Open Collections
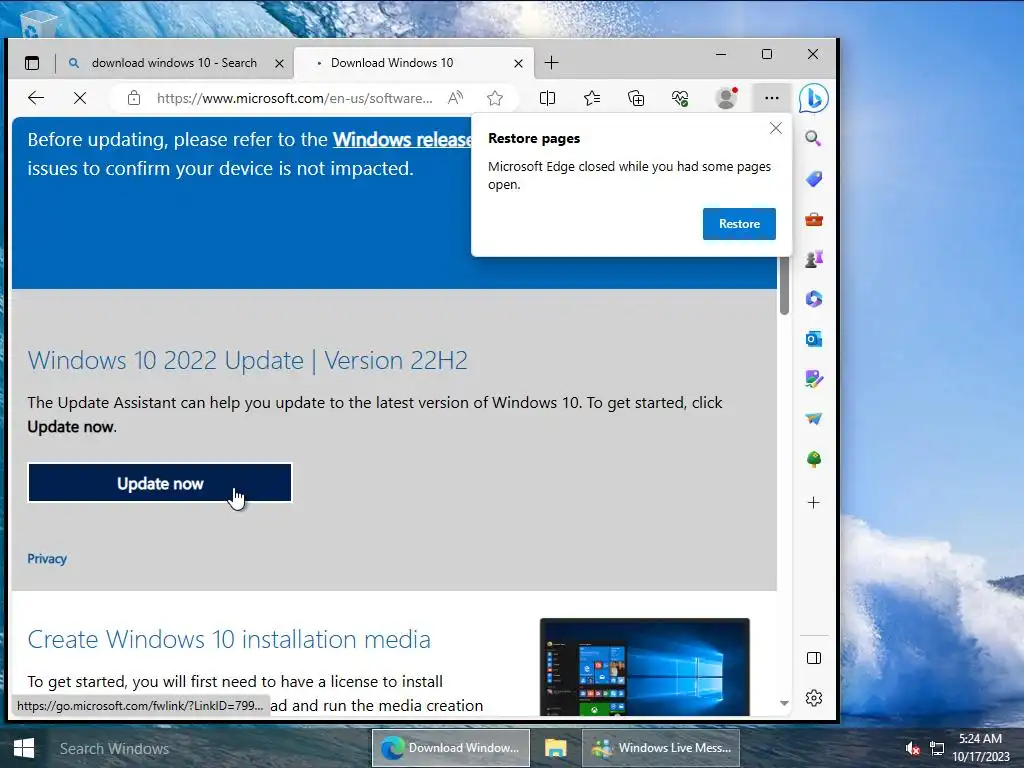1024x768 pixels. click(x=636, y=98)
